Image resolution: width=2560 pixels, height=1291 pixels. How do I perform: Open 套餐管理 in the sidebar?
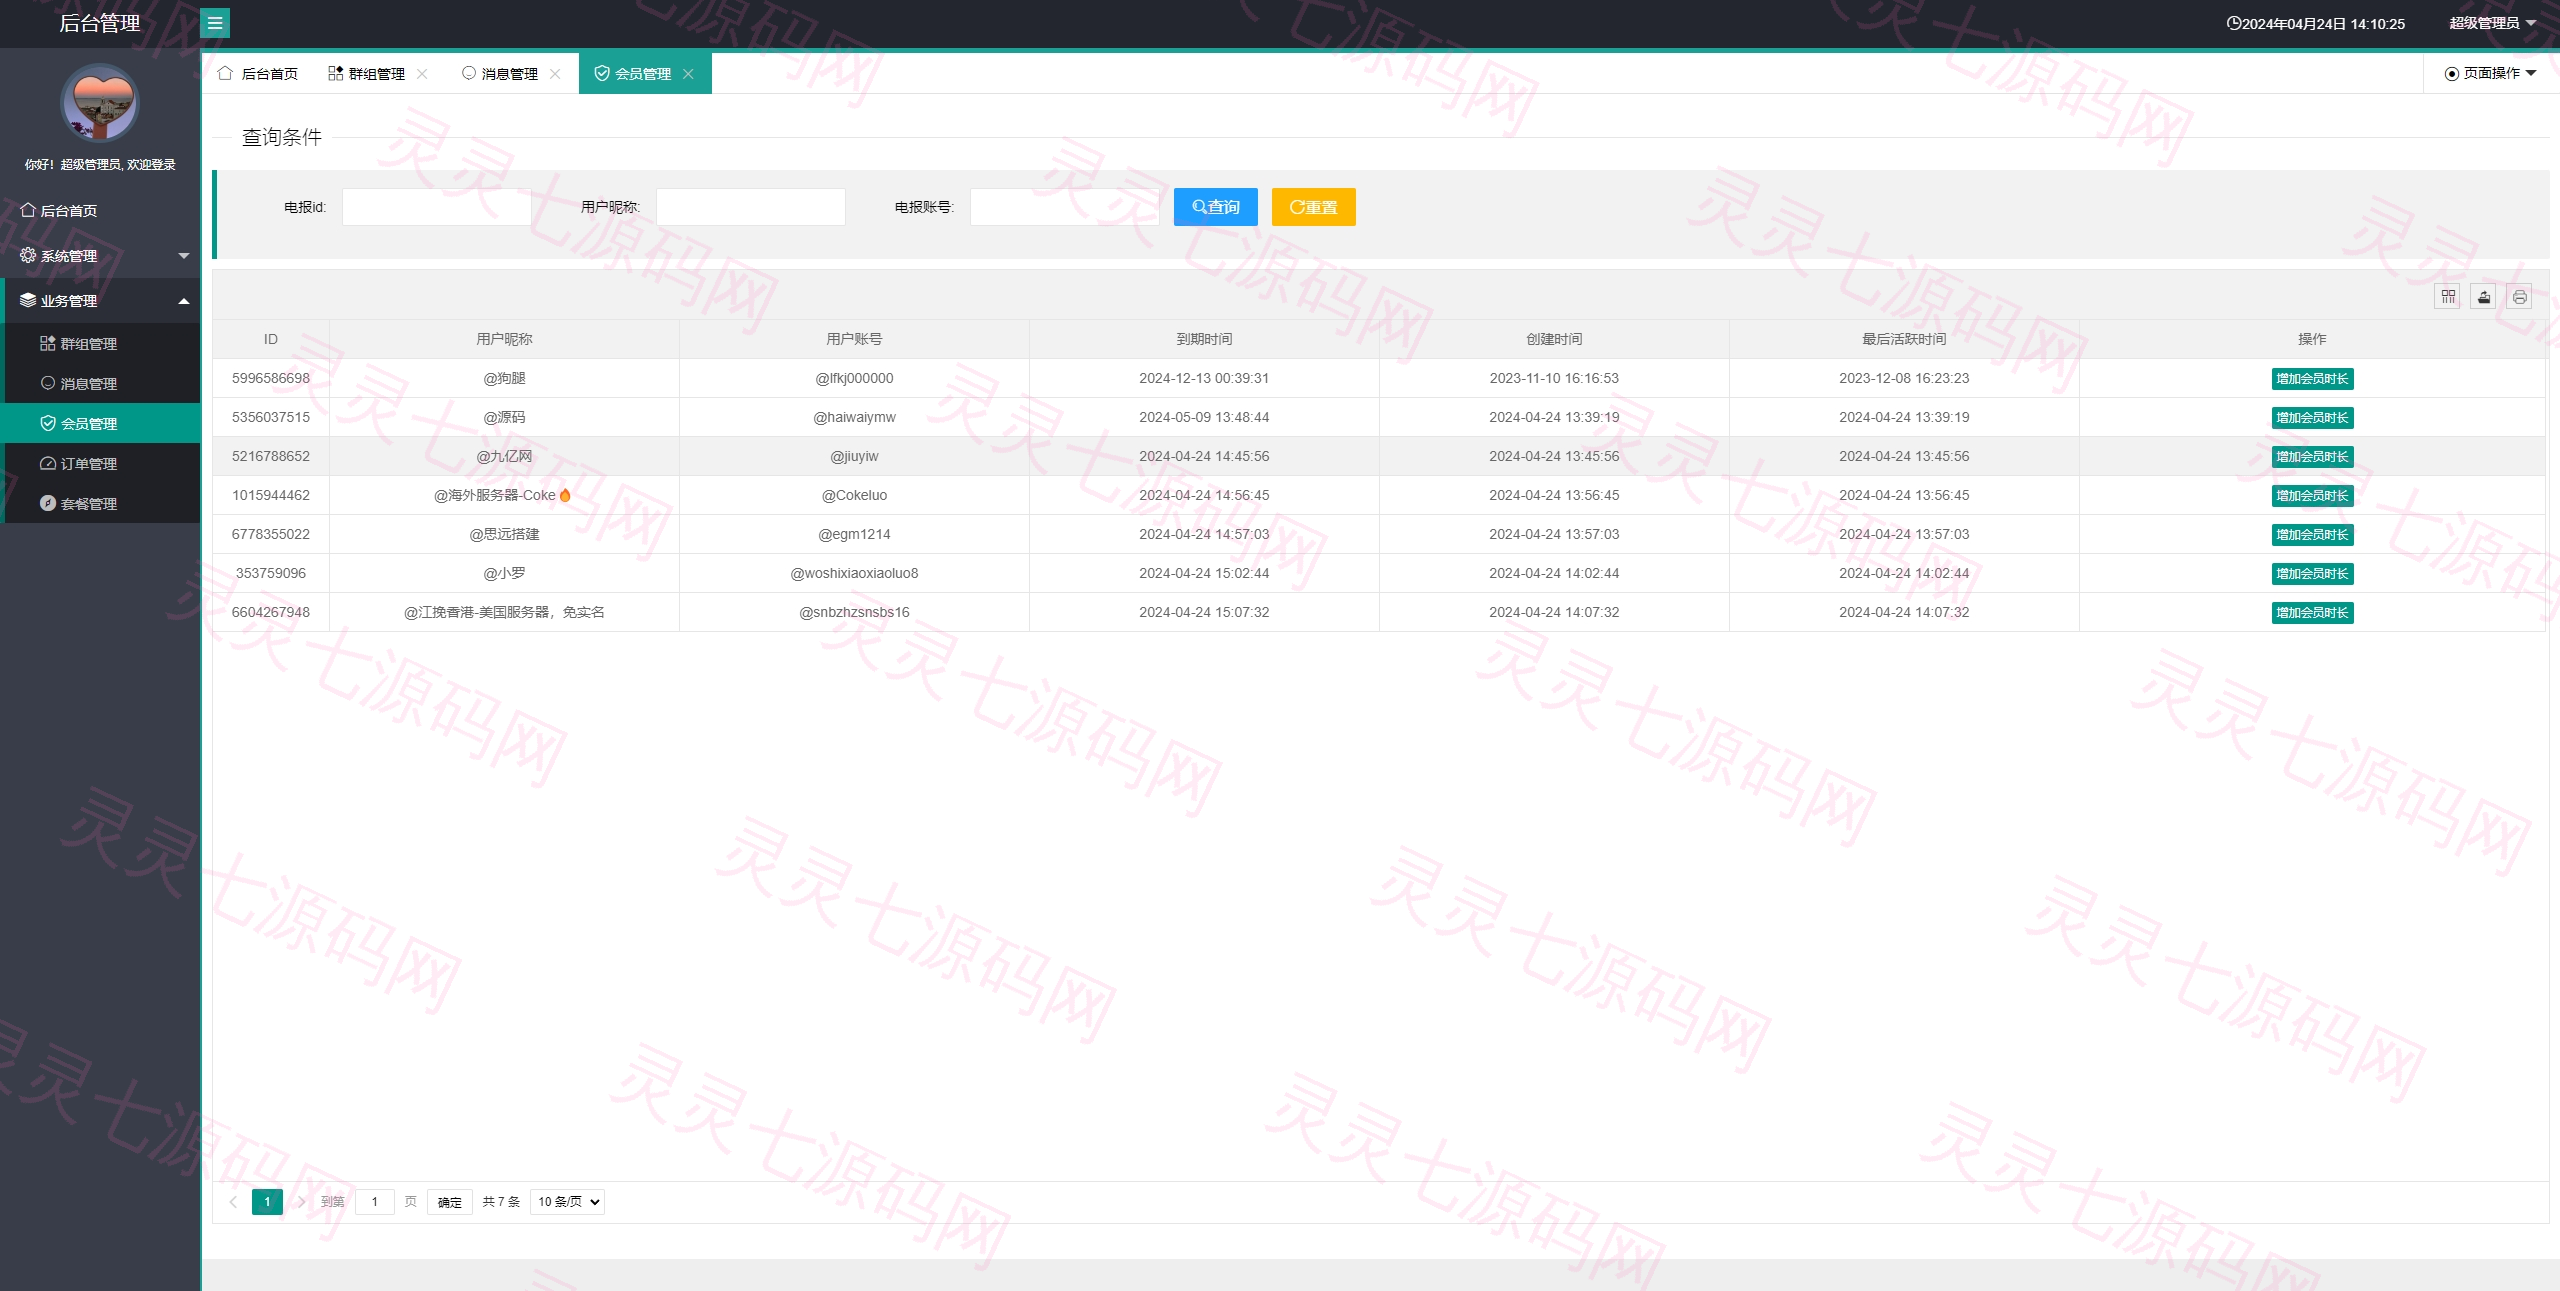100,503
